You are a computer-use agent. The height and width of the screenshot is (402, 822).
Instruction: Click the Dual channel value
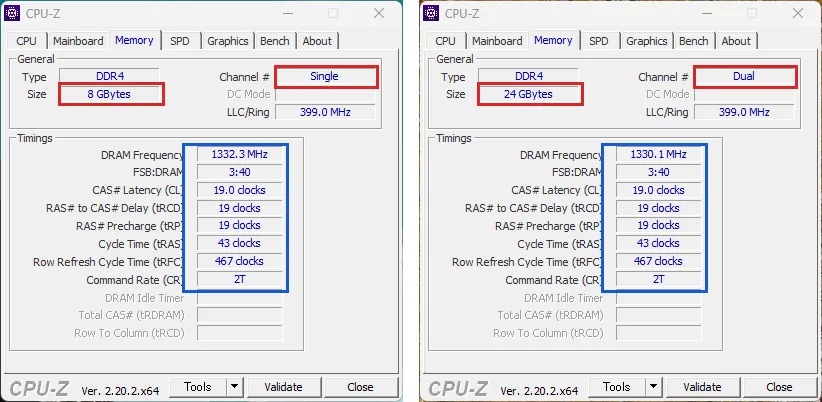tap(744, 77)
